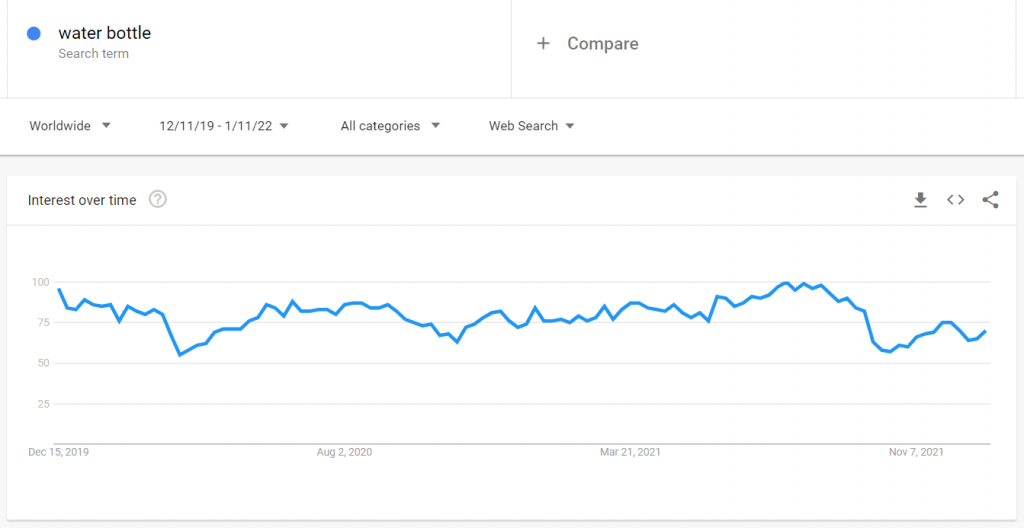Click the Search term label under water bottle
This screenshot has height=528, width=1024.
click(93, 54)
